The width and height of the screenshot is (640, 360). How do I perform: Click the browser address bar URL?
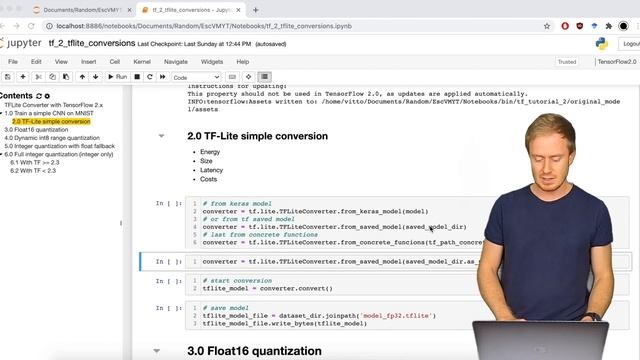pyautogui.click(x=204, y=26)
